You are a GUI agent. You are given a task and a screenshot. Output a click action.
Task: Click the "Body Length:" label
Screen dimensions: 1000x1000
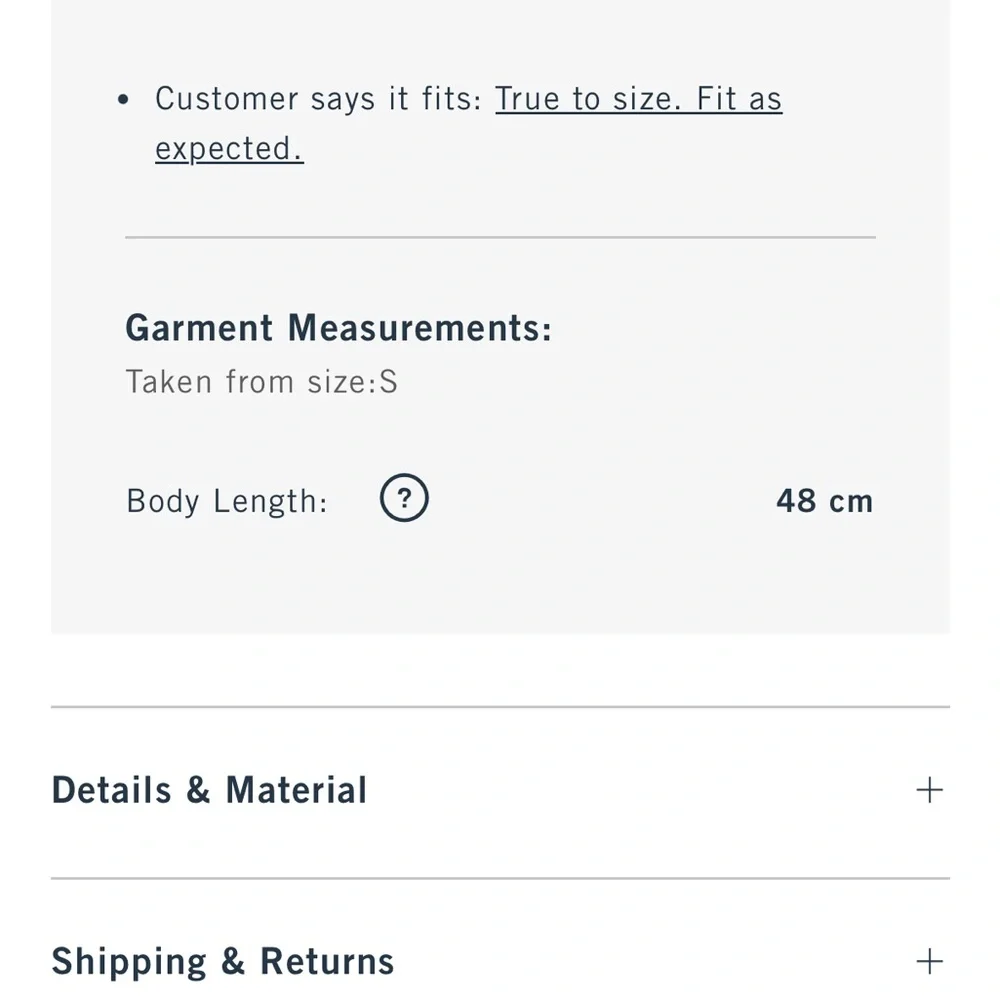click(x=227, y=500)
